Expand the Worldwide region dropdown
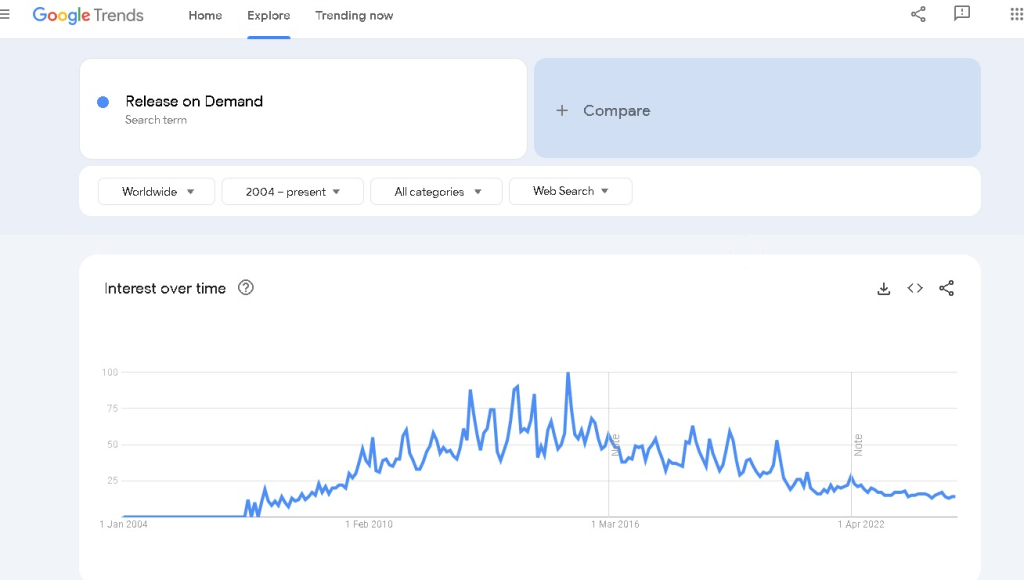The width and height of the screenshot is (1024, 580). pyautogui.click(x=157, y=191)
